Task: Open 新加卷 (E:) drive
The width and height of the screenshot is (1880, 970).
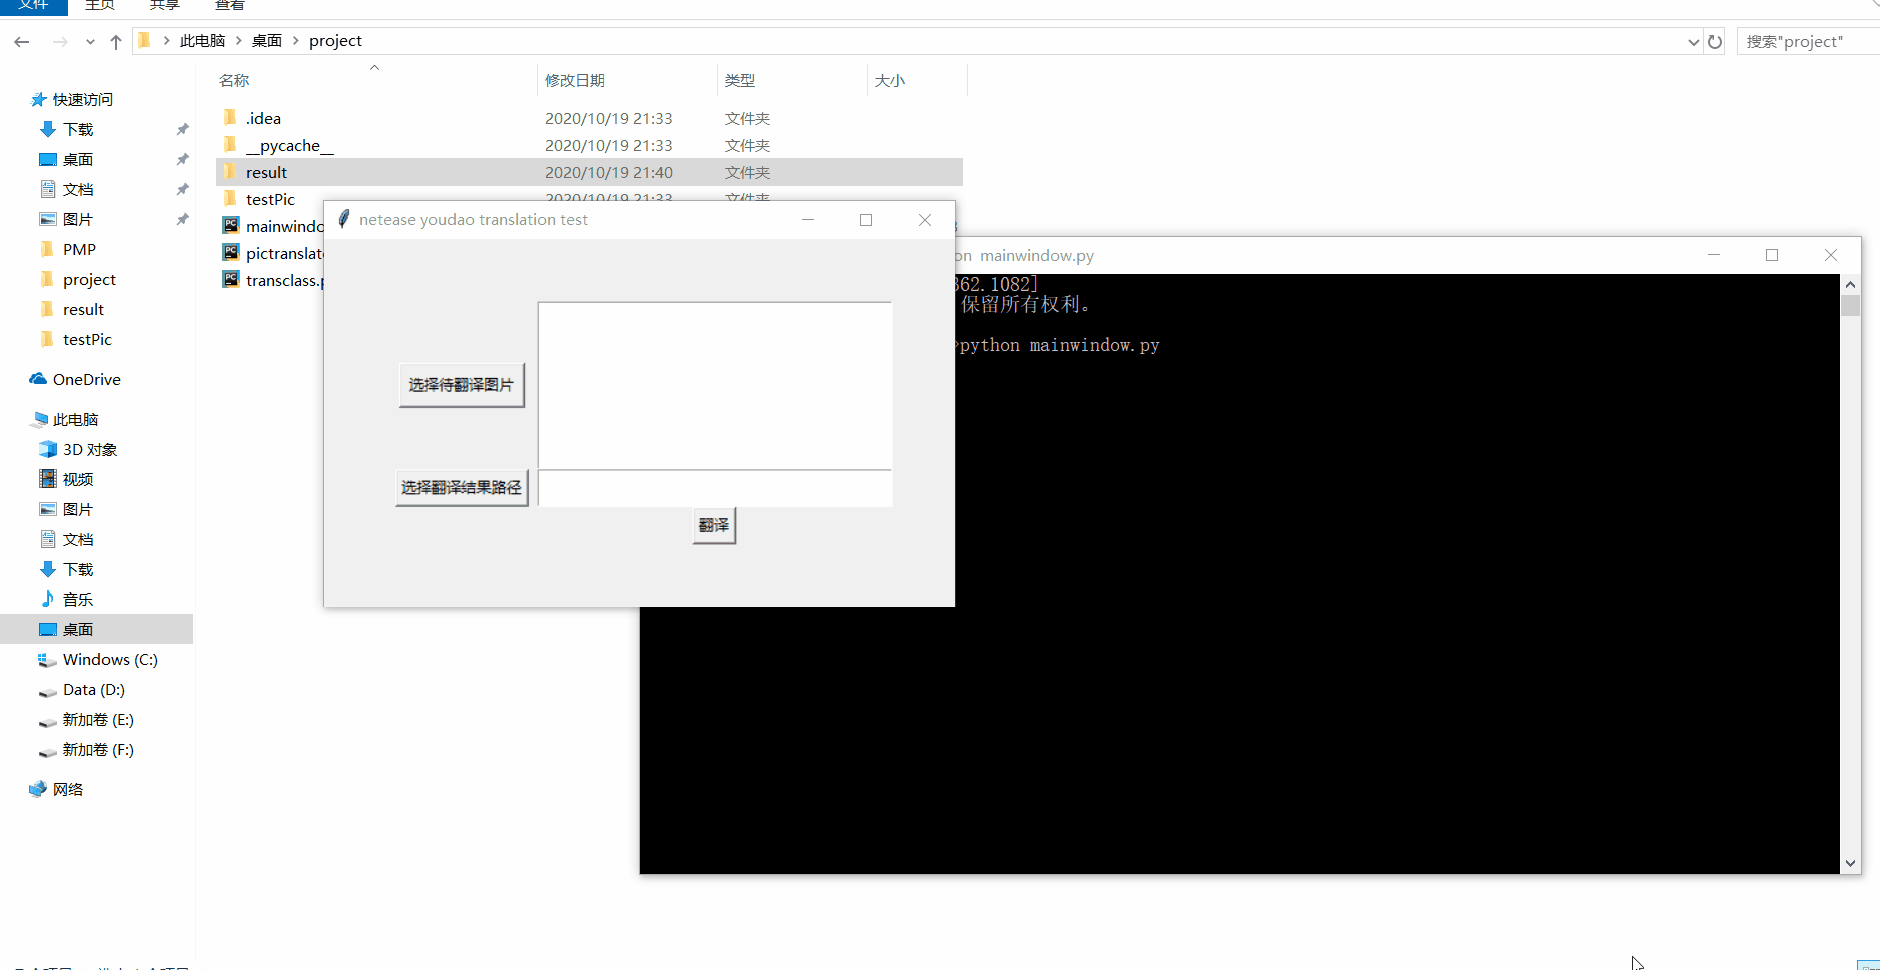Action: pyautogui.click(x=98, y=719)
